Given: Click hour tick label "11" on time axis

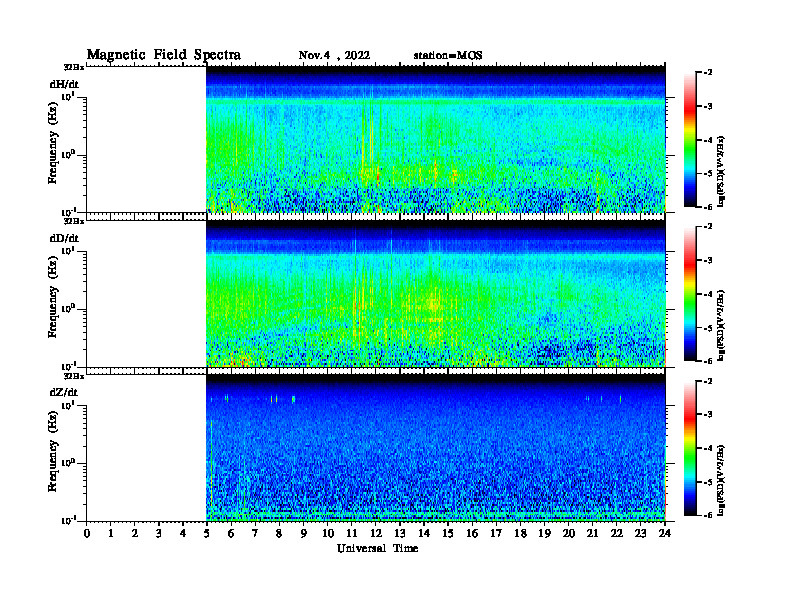Looking at the screenshot, I should pyautogui.click(x=352, y=534).
